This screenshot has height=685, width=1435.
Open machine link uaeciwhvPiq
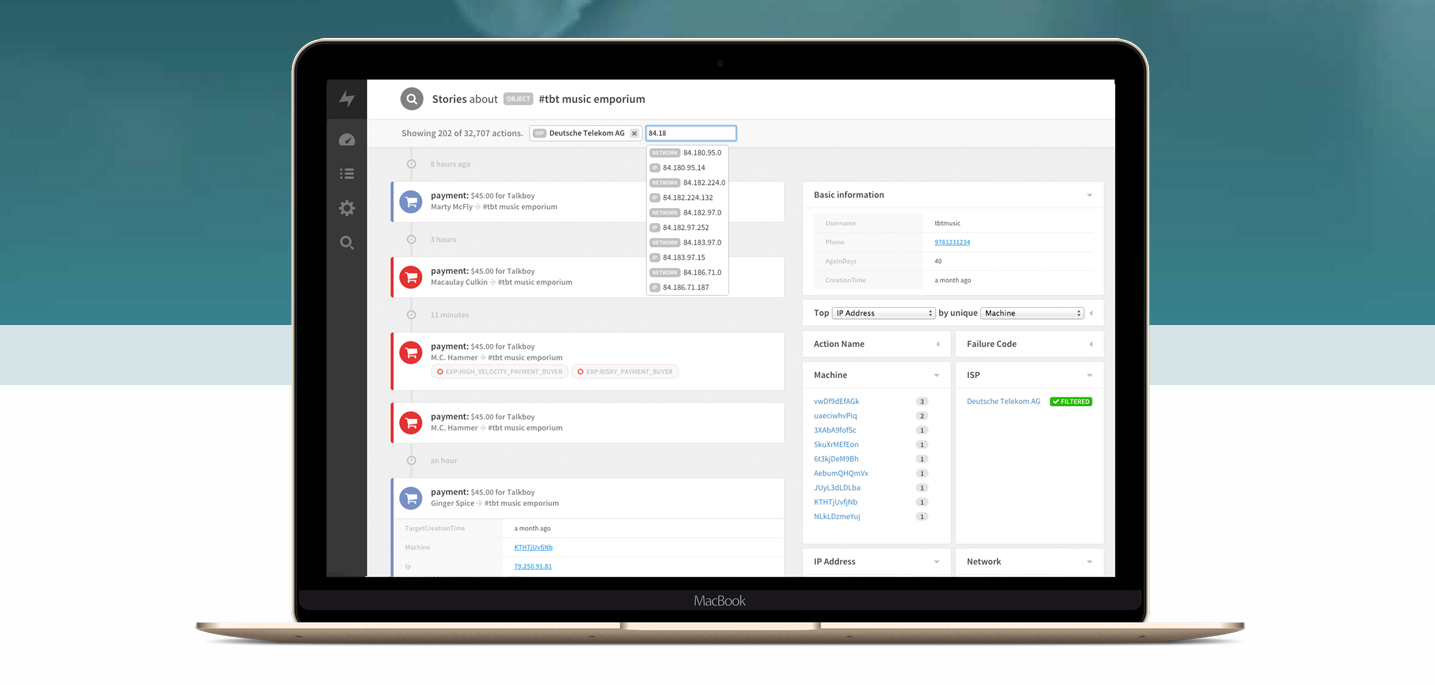click(x=835, y=416)
